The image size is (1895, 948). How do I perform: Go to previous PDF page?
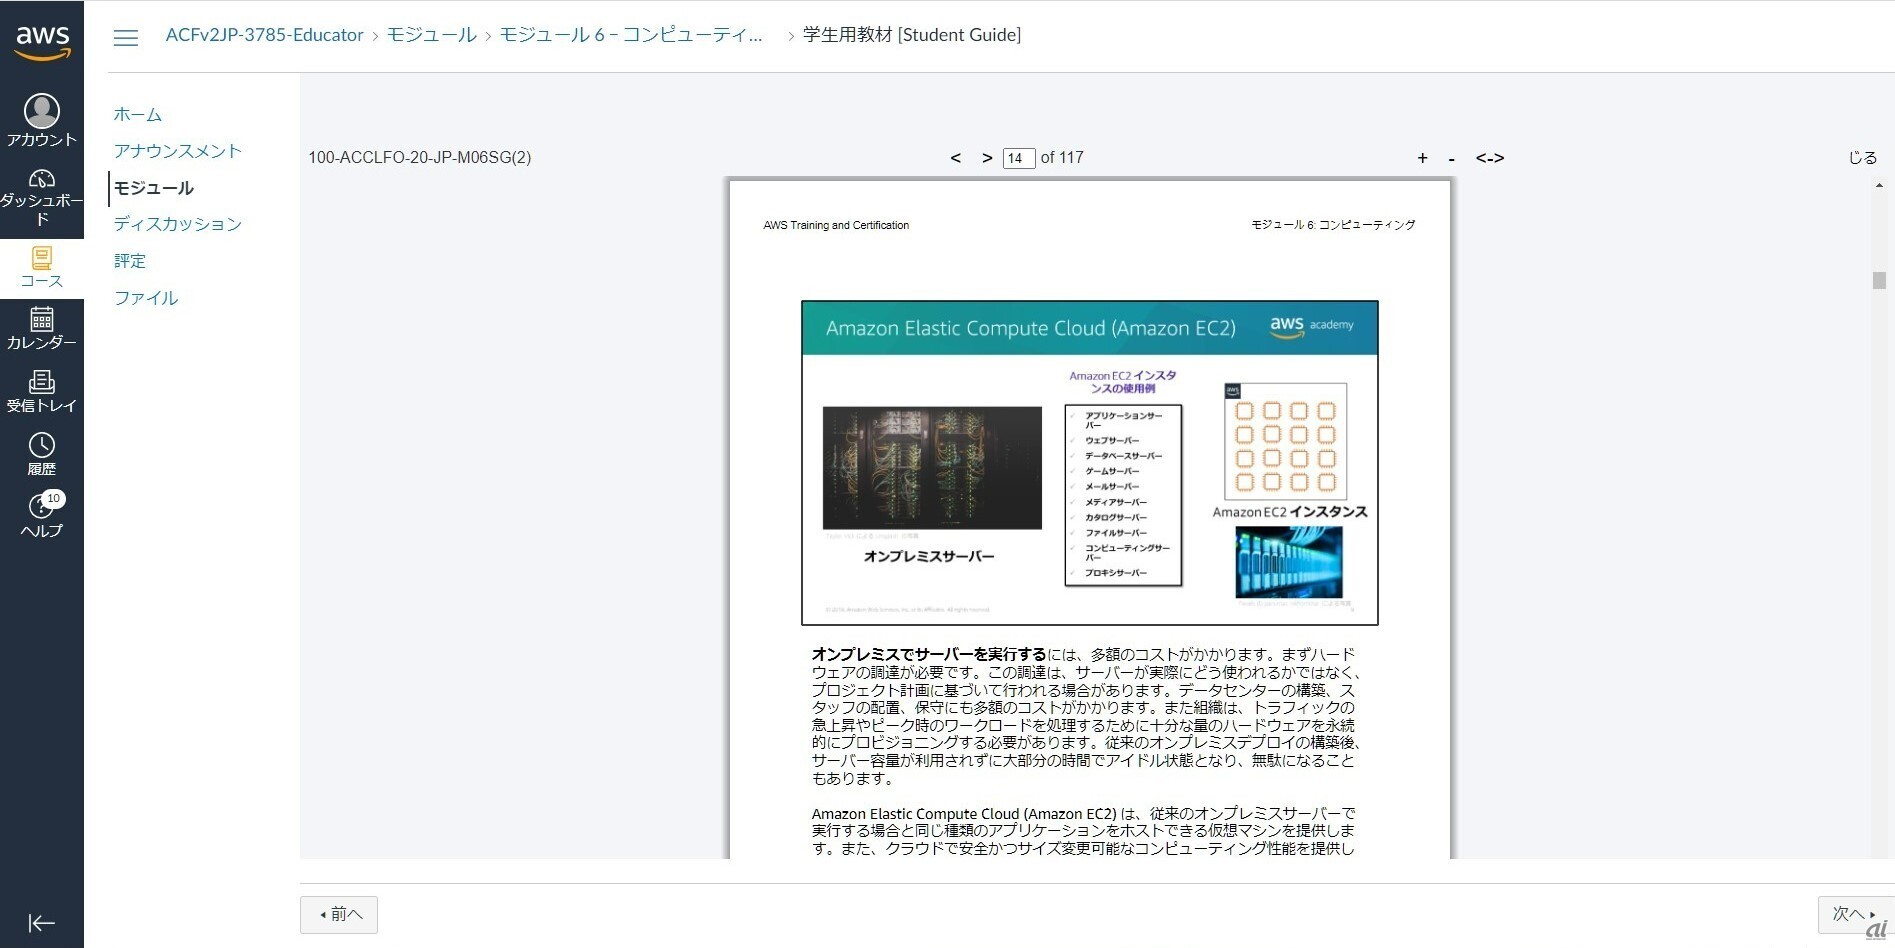pos(956,158)
